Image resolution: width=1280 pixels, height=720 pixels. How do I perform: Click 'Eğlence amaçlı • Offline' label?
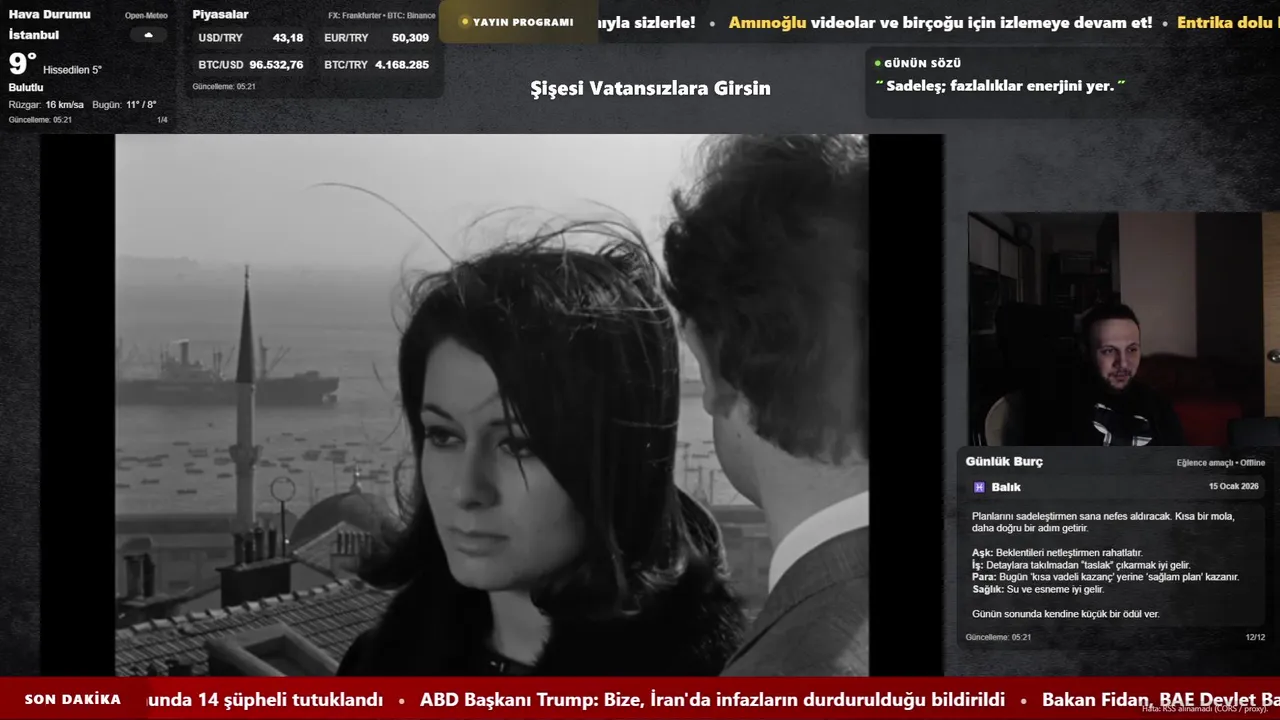coord(1221,463)
